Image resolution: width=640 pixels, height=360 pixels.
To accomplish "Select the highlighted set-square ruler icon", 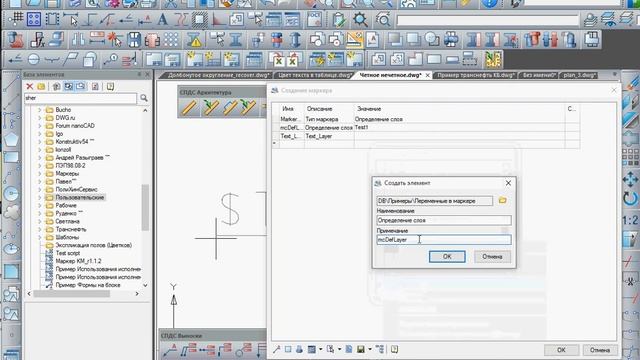I will pyautogui.click(x=354, y=40).
